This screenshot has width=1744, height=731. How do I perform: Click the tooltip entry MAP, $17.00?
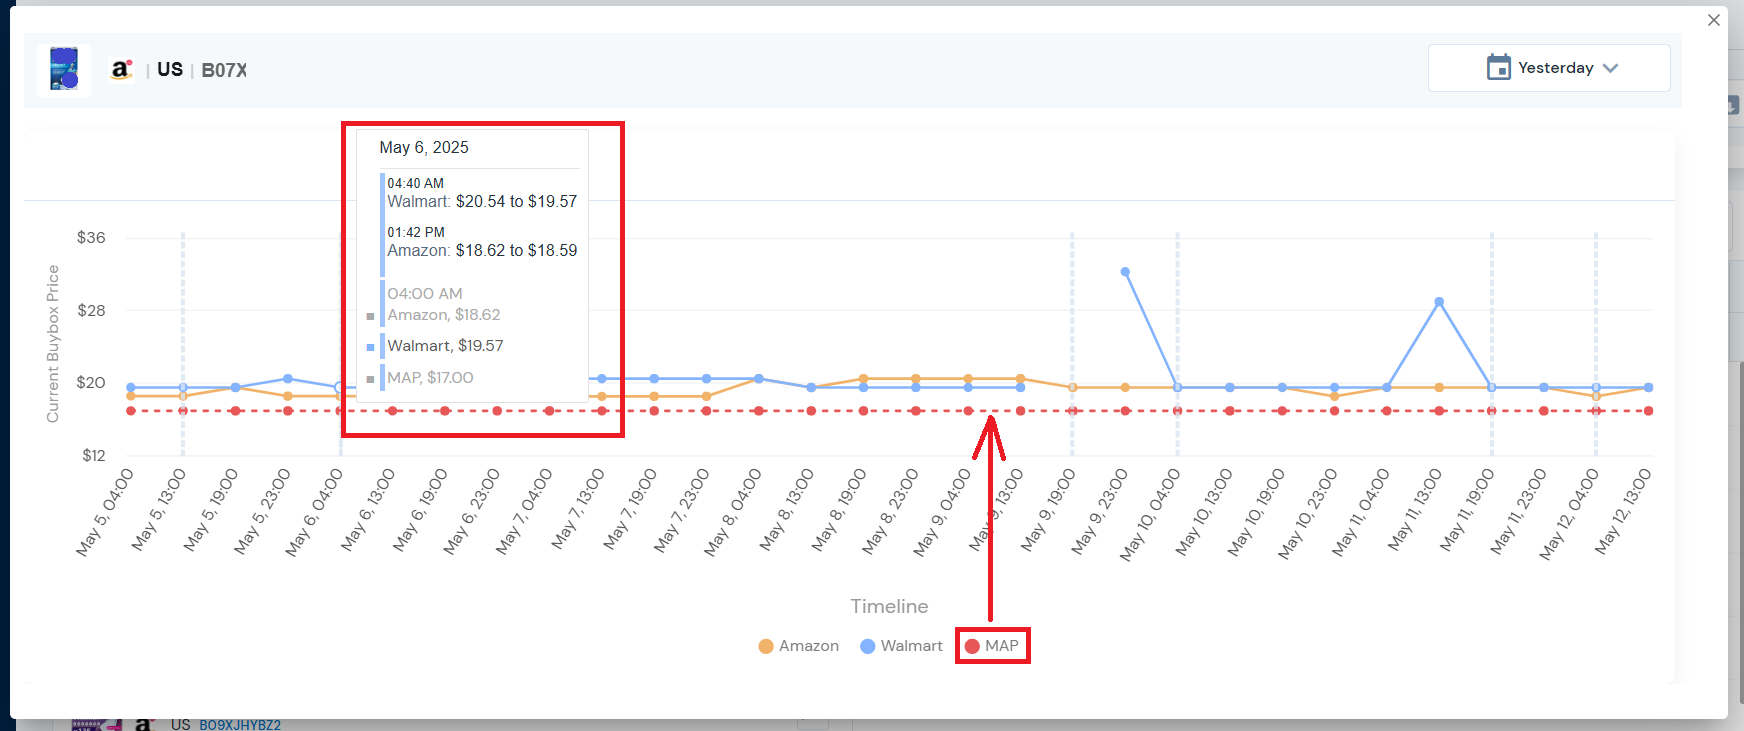pyautogui.click(x=430, y=378)
